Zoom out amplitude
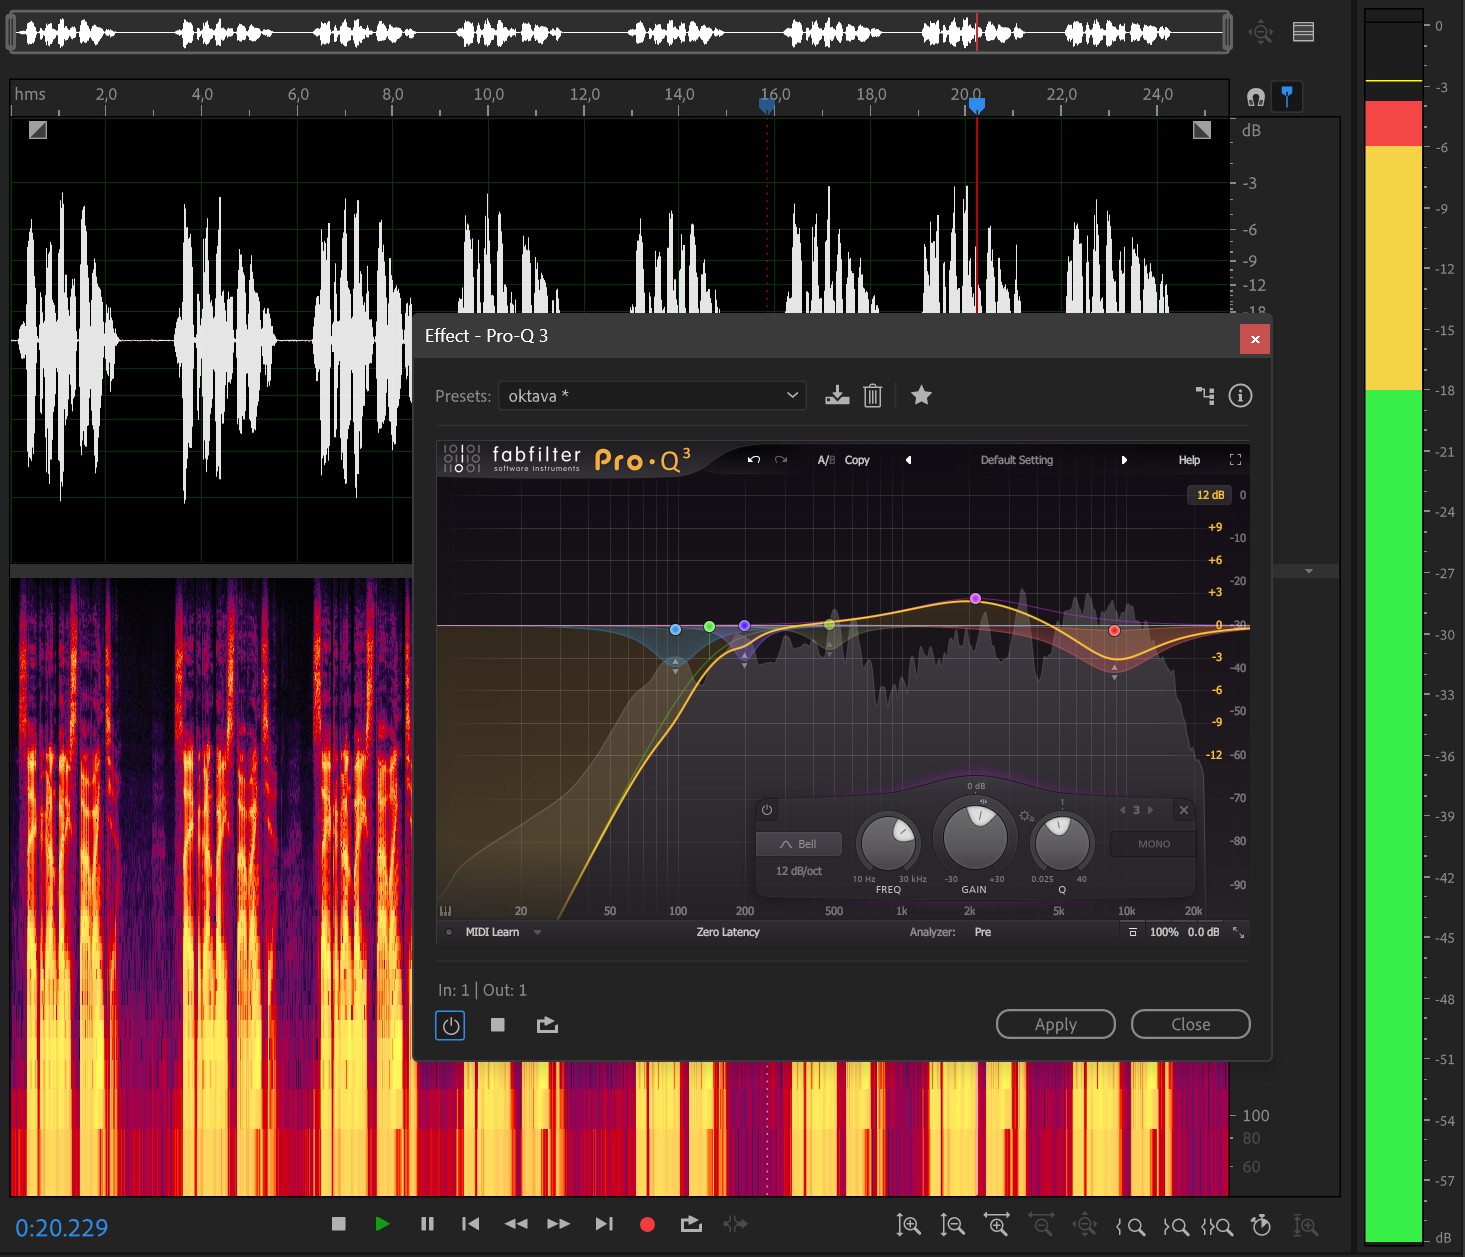This screenshot has width=1465, height=1257. click(952, 1225)
